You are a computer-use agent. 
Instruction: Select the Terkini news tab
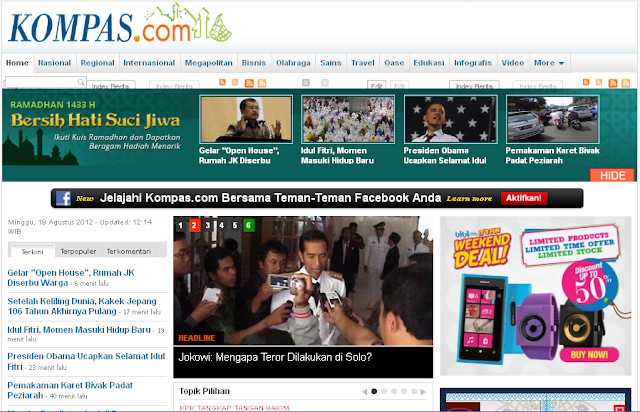click(x=32, y=252)
